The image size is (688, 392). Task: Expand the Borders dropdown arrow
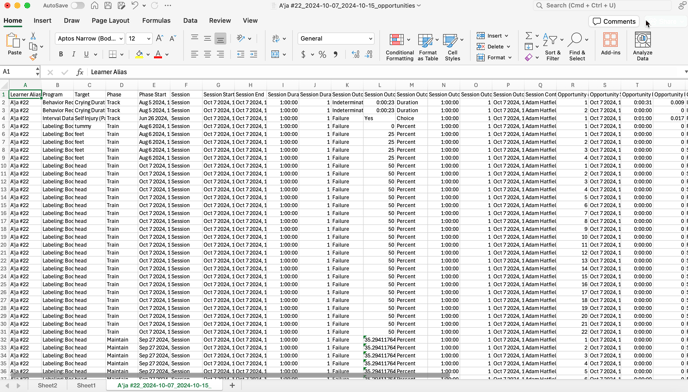tap(122, 55)
